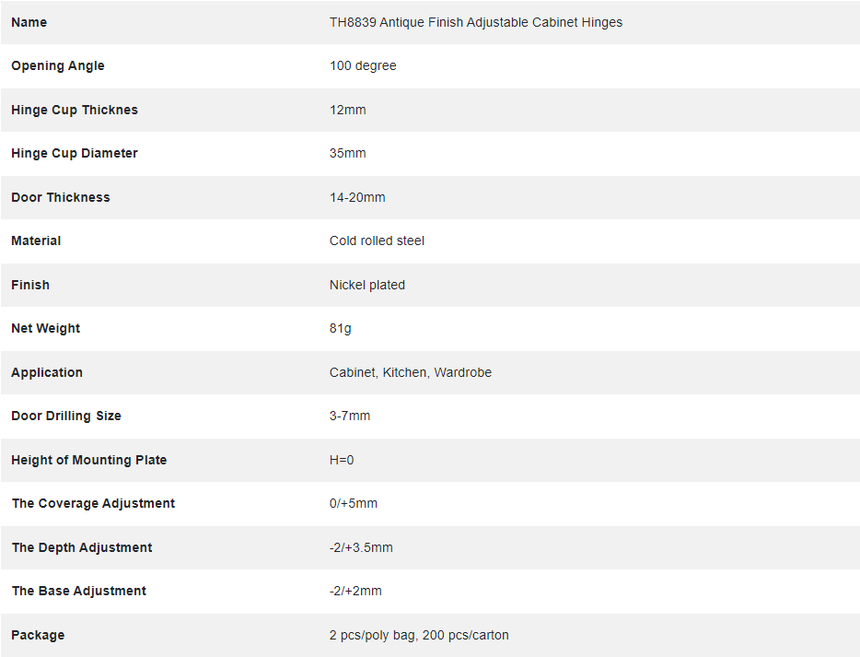Screen dimensions: 860x657
Task: Click the 100 degree value
Action: pos(363,66)
